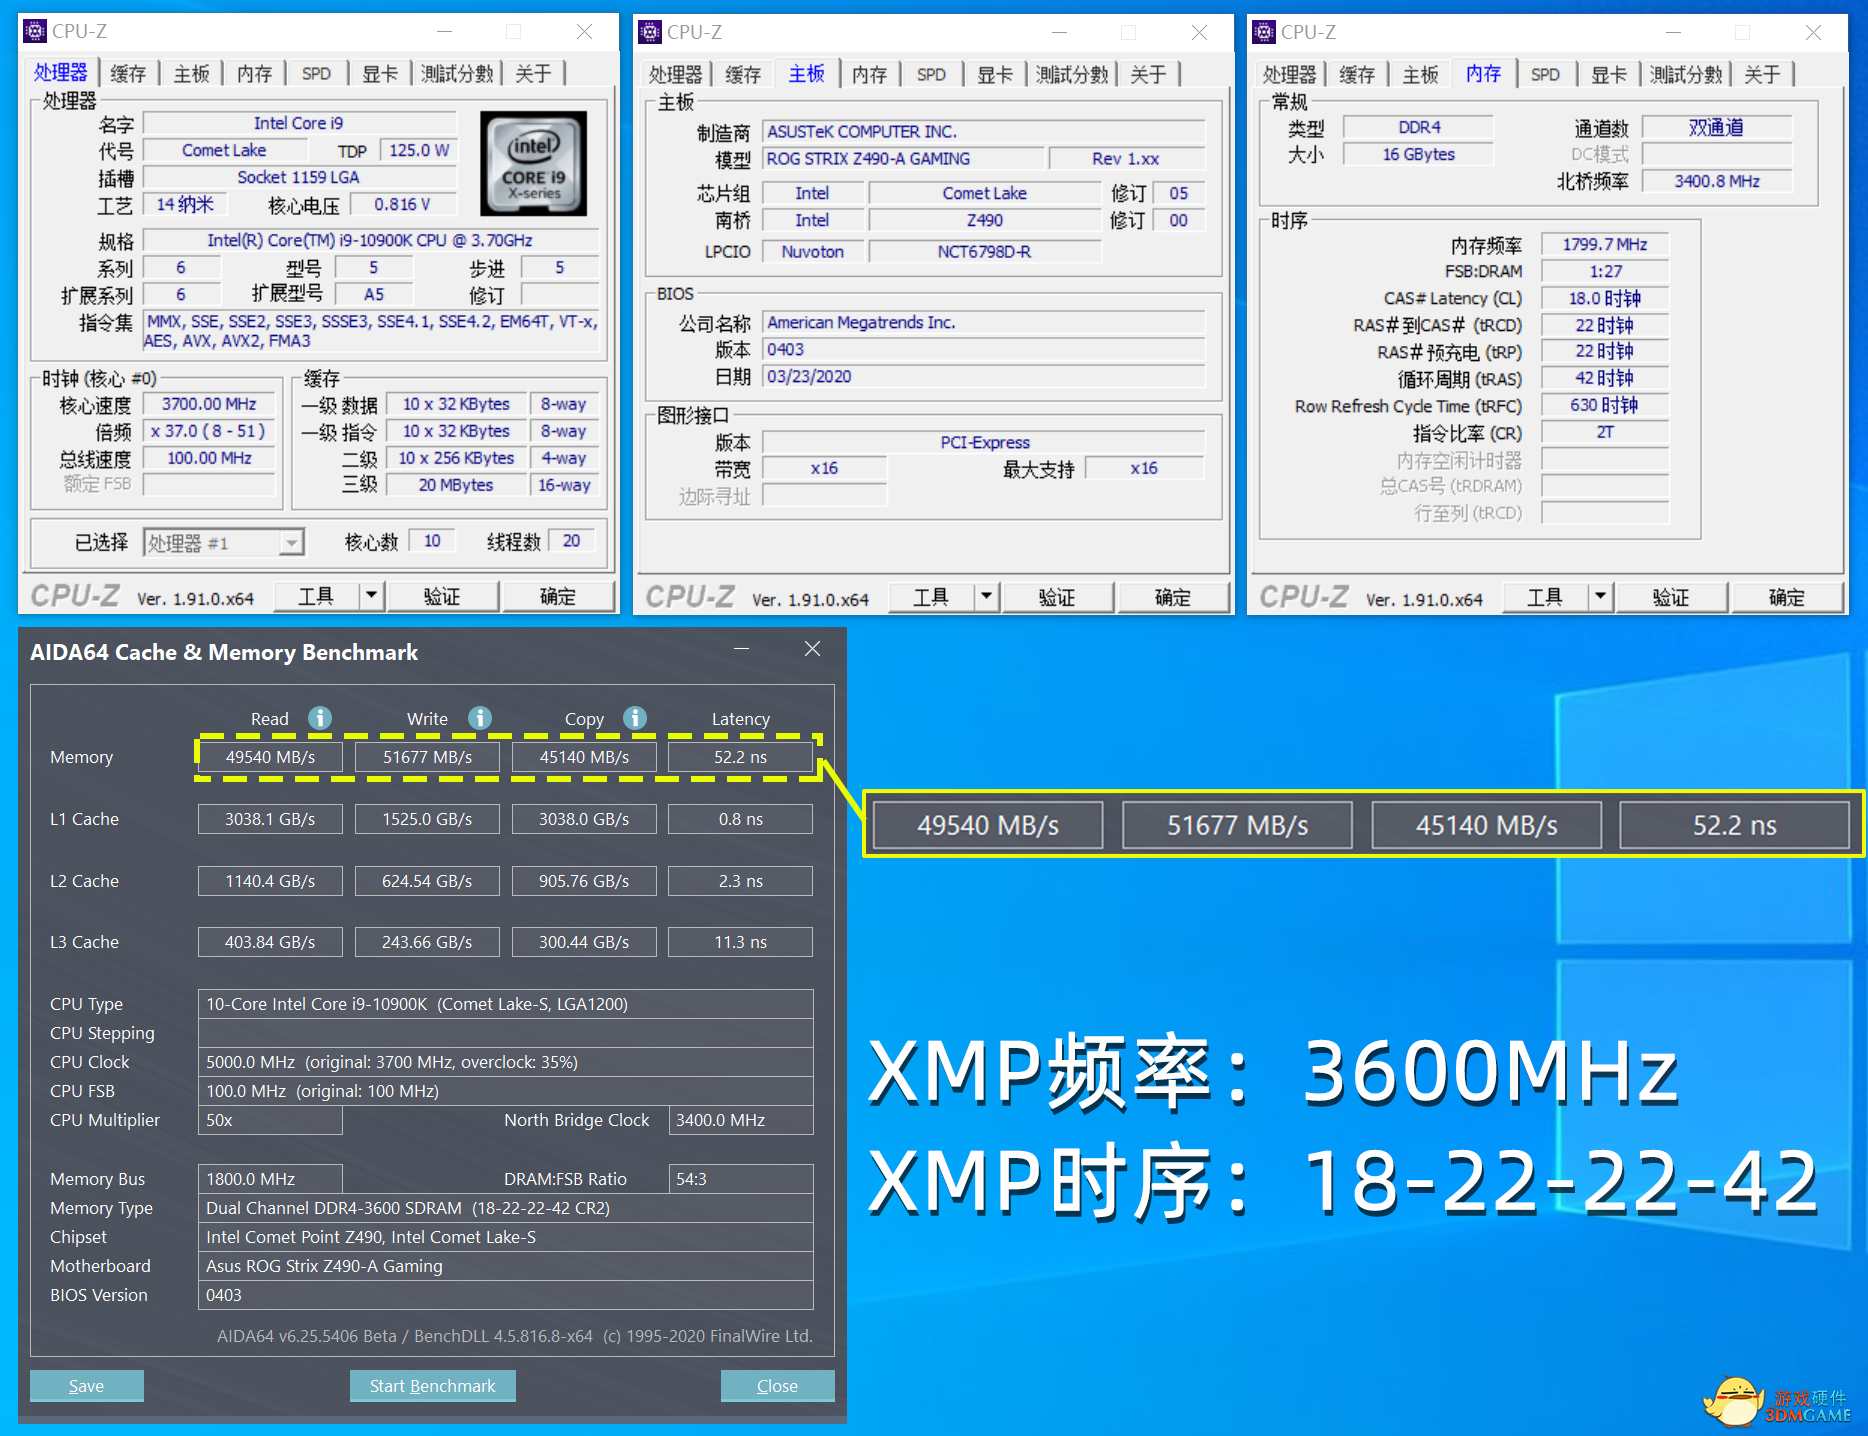Click the CPU-Z app icon in first window
The width and height of the screenshot is (1868, 1436).
coord(35,31)
